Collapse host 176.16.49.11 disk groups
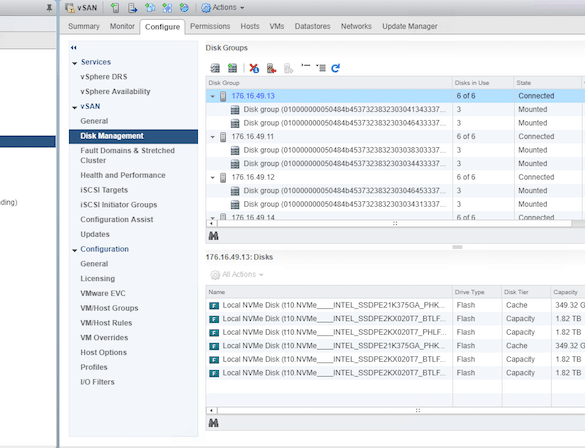Image resolution: width=585 pixels, height=448 pixels. [212, 137]
